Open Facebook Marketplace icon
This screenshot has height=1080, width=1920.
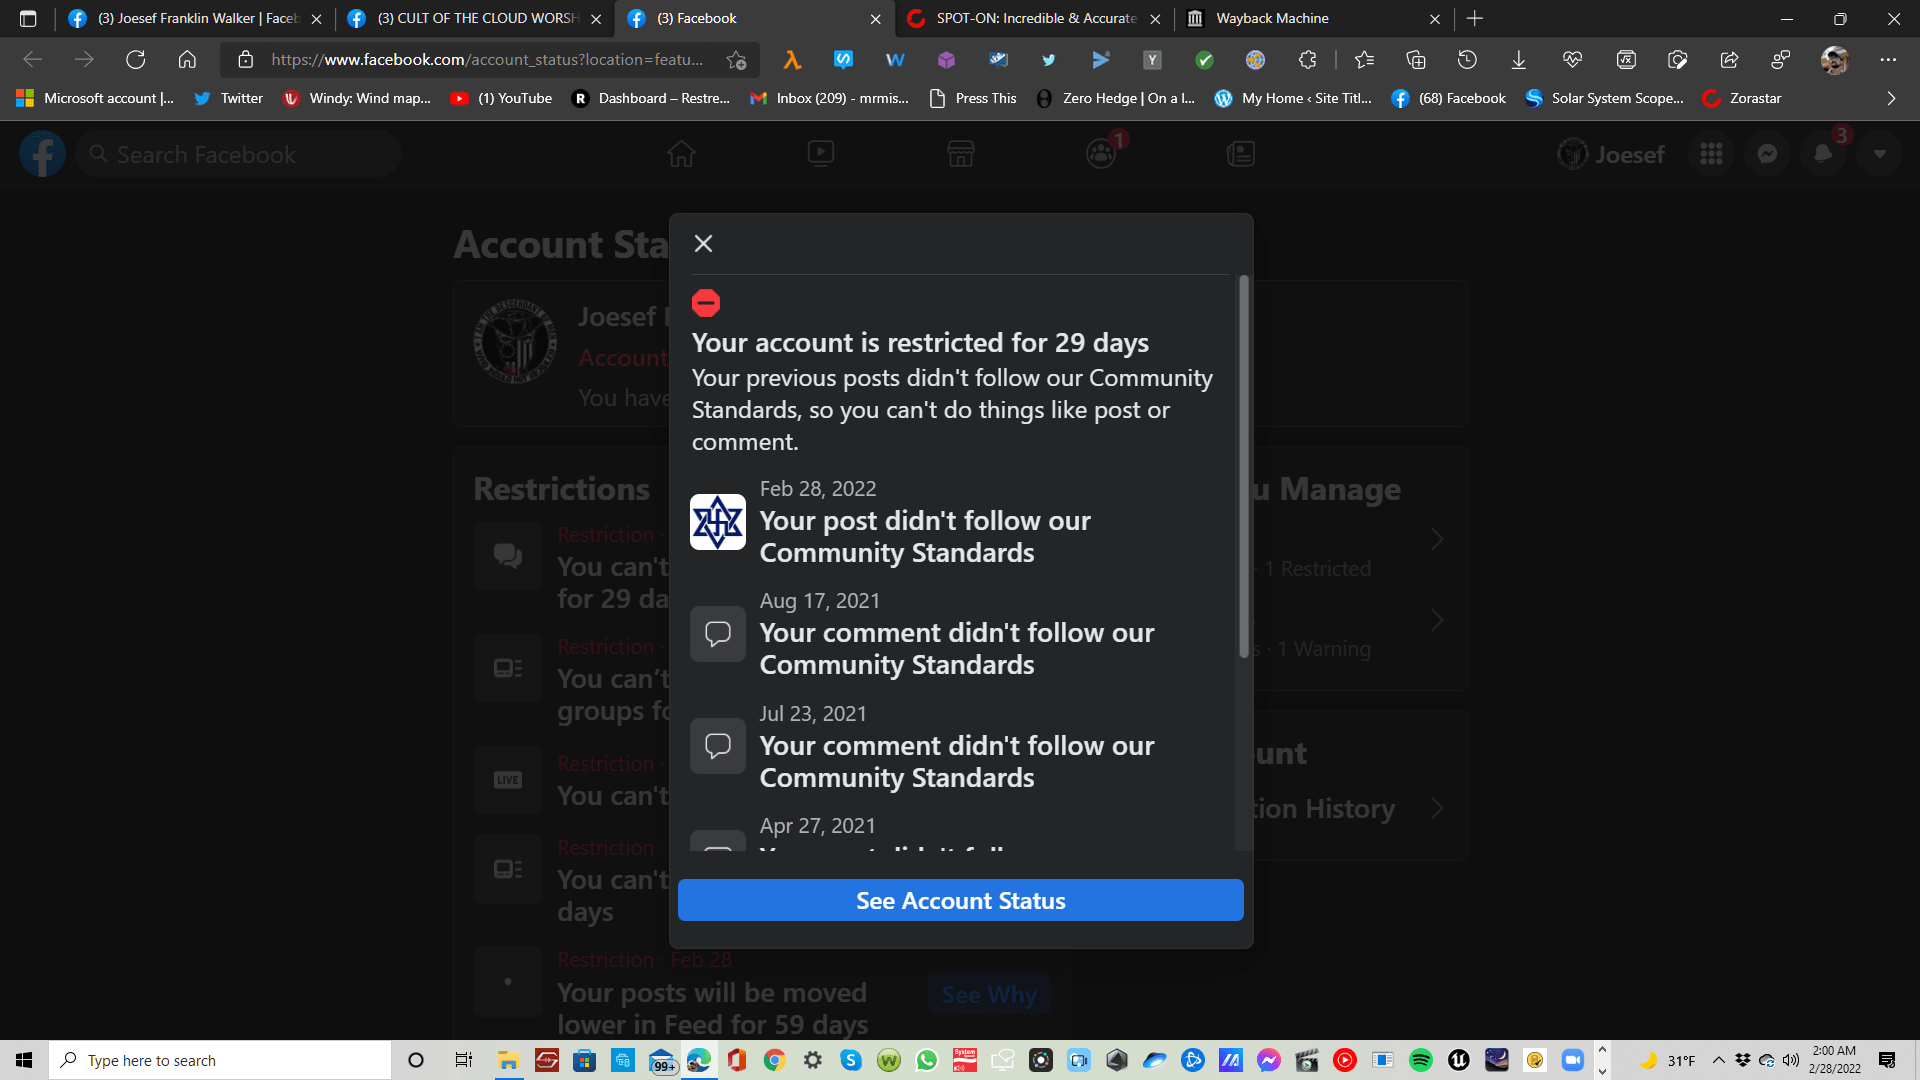point(960,154)
